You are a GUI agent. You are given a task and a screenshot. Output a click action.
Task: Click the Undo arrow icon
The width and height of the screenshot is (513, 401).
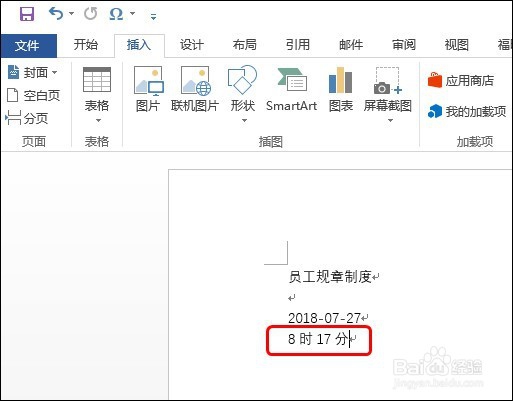56,14
